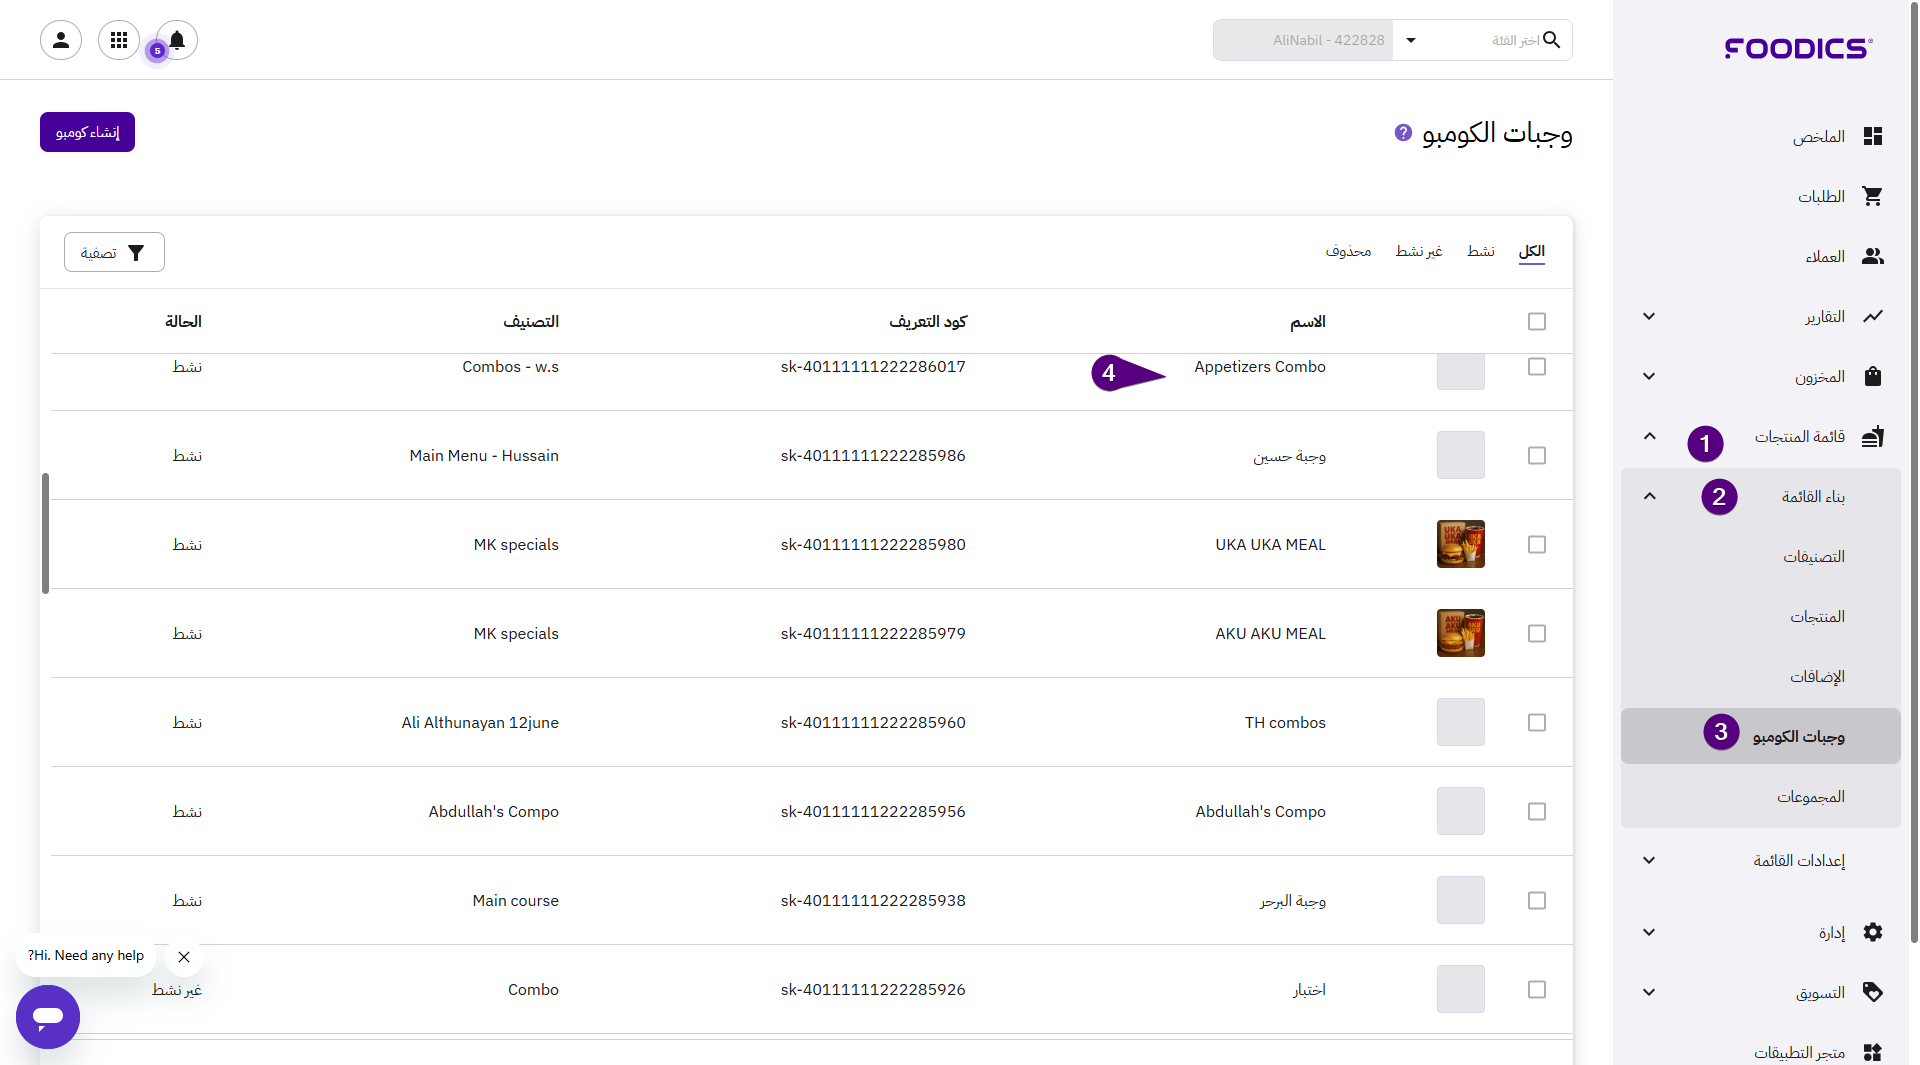This screenshot has height=1065, width=1920.
Task: Open the Customers icon in sidebar
Action: point(1872,257)
